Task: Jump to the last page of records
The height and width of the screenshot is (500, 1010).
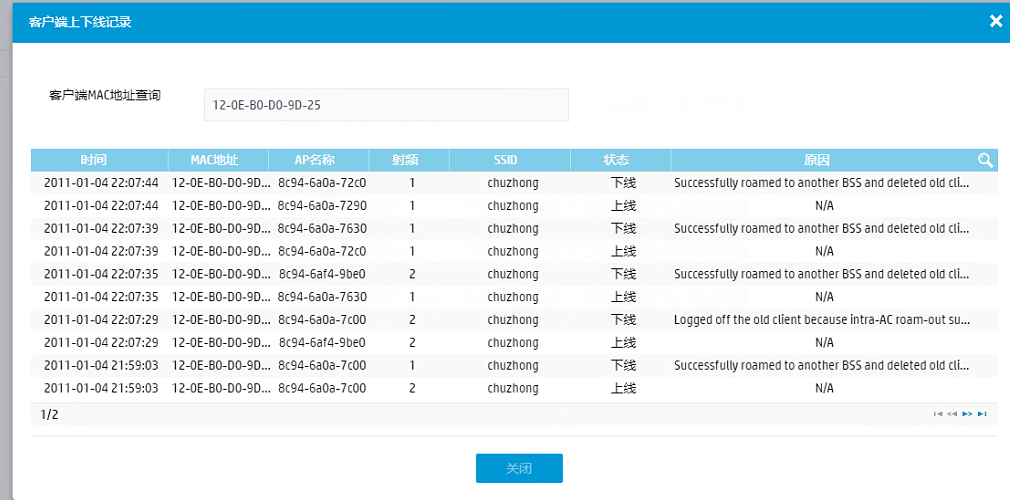Action: coord(982,414)
